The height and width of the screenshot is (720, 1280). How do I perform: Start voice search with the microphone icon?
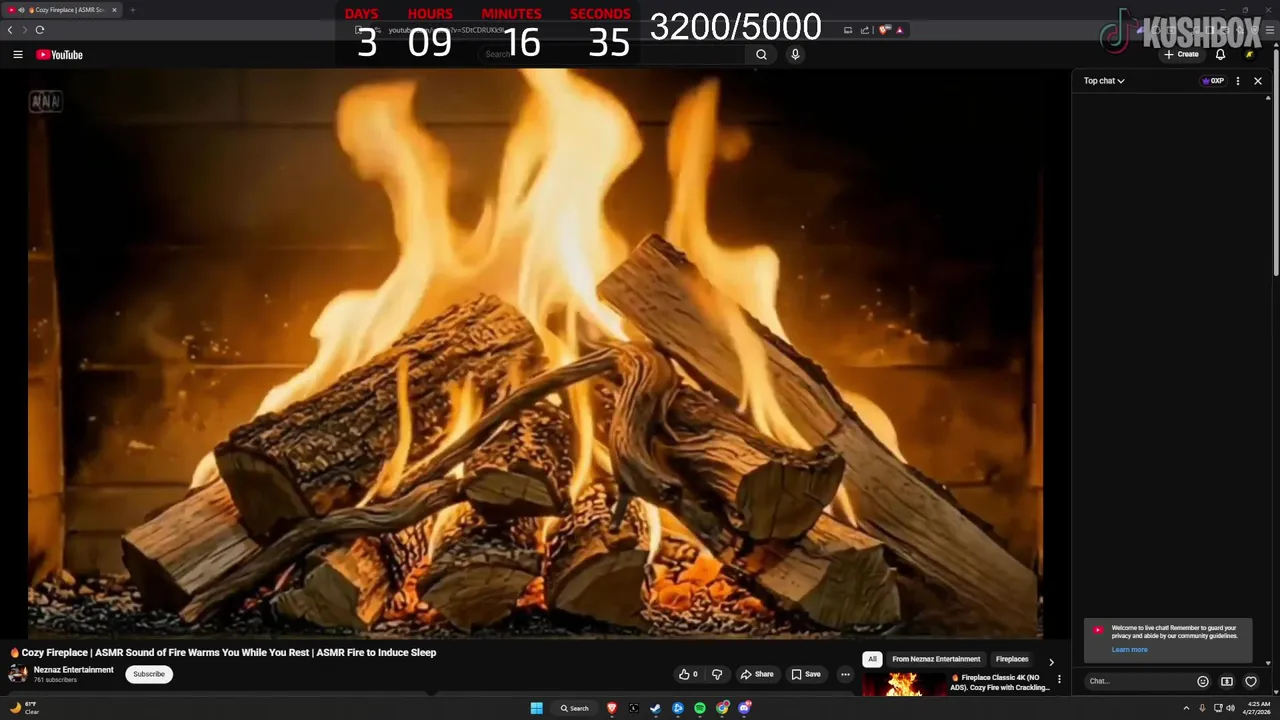(795, 55)
